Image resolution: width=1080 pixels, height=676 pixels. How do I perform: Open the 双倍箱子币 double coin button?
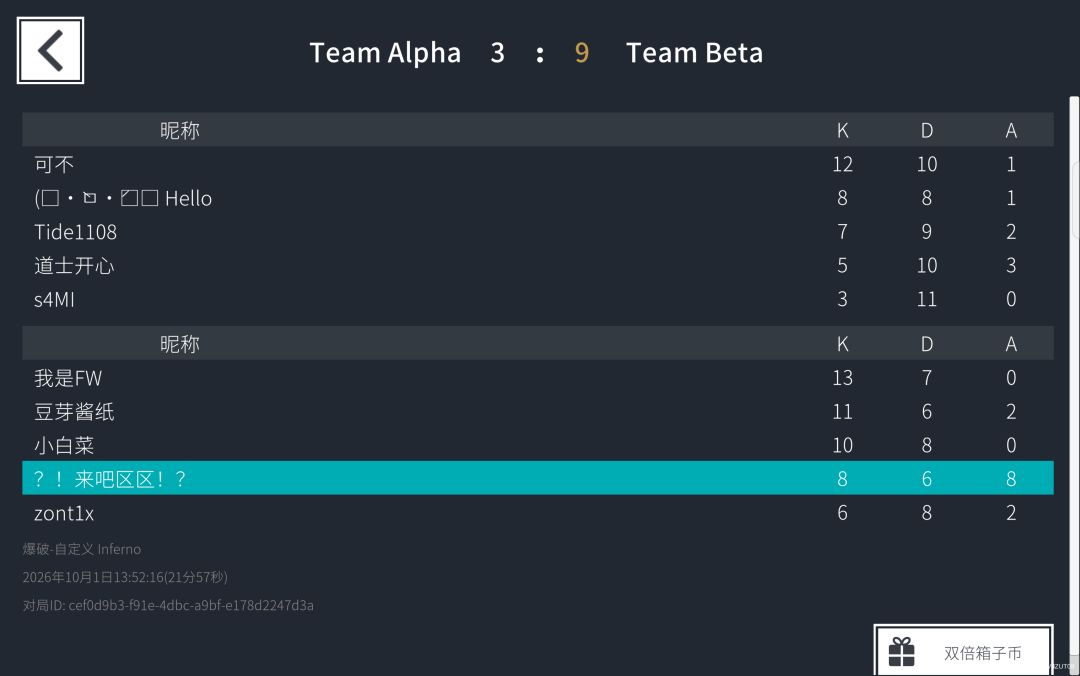(964, 651)
